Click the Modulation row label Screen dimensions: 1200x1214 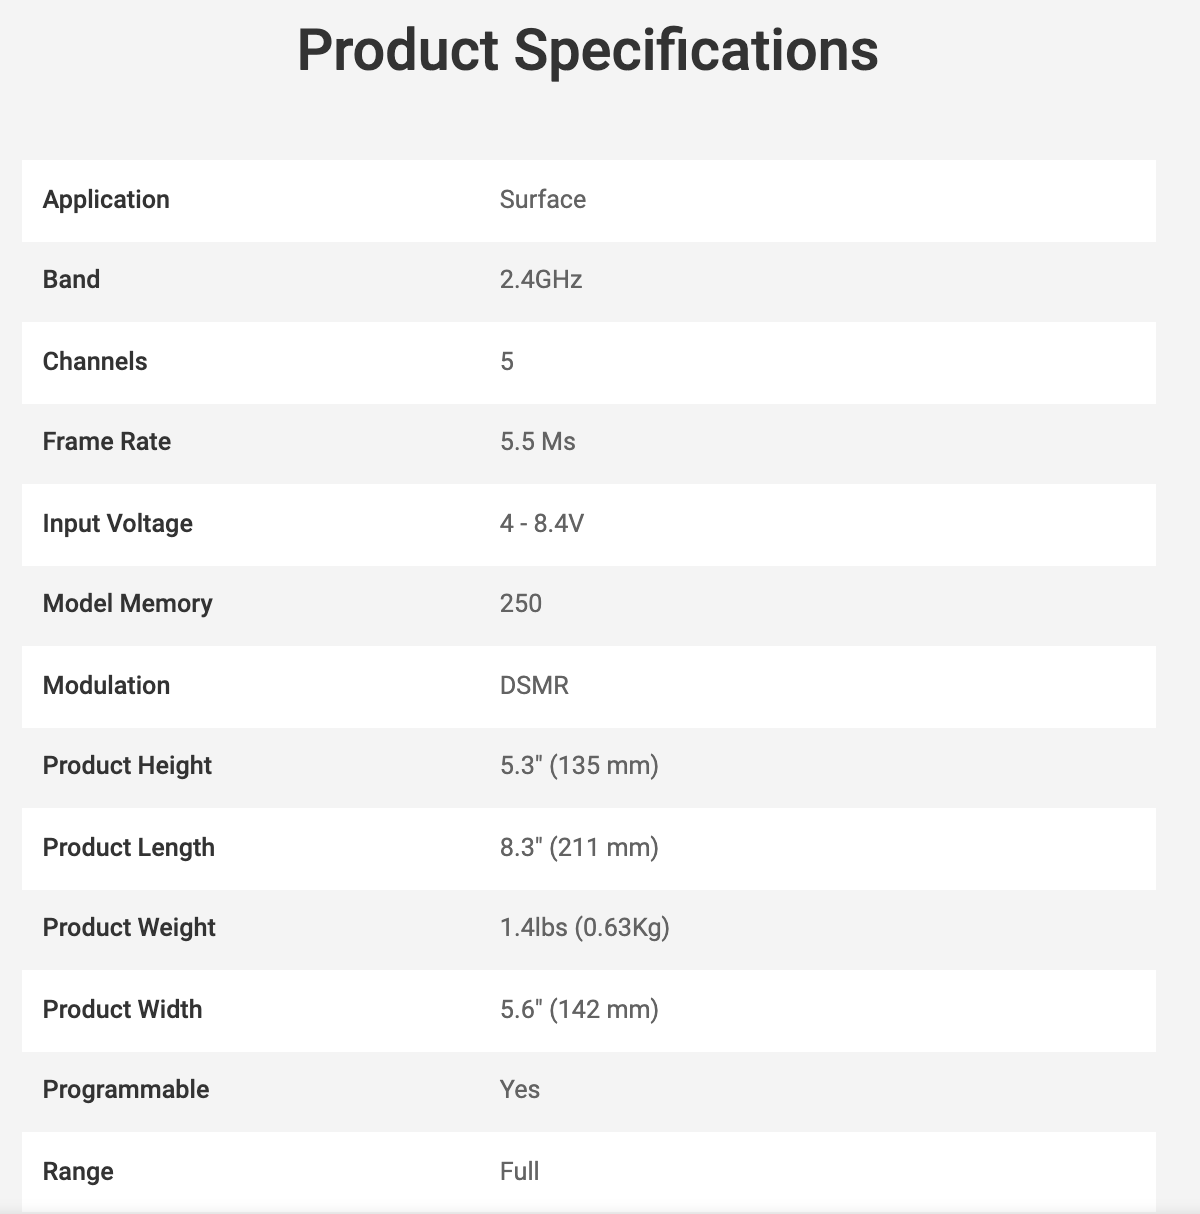(107, 686)
